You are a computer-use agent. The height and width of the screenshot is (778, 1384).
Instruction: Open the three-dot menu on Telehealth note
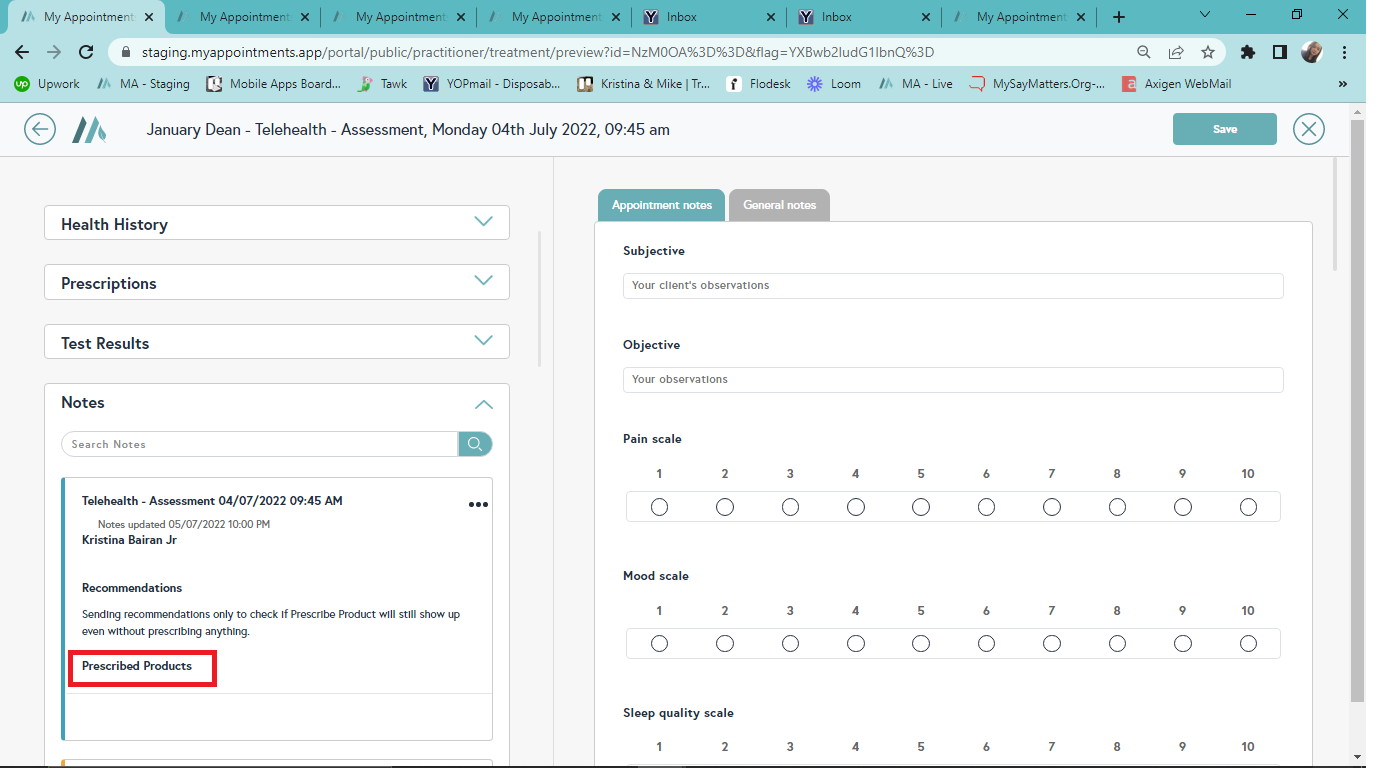pos(479,505)
